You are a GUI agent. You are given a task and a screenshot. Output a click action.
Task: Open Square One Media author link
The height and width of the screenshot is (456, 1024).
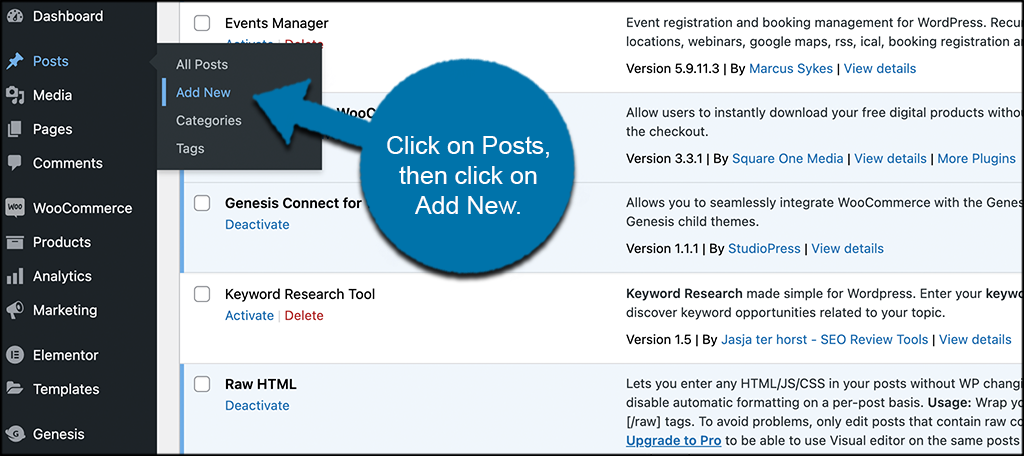tap(788, 158)
